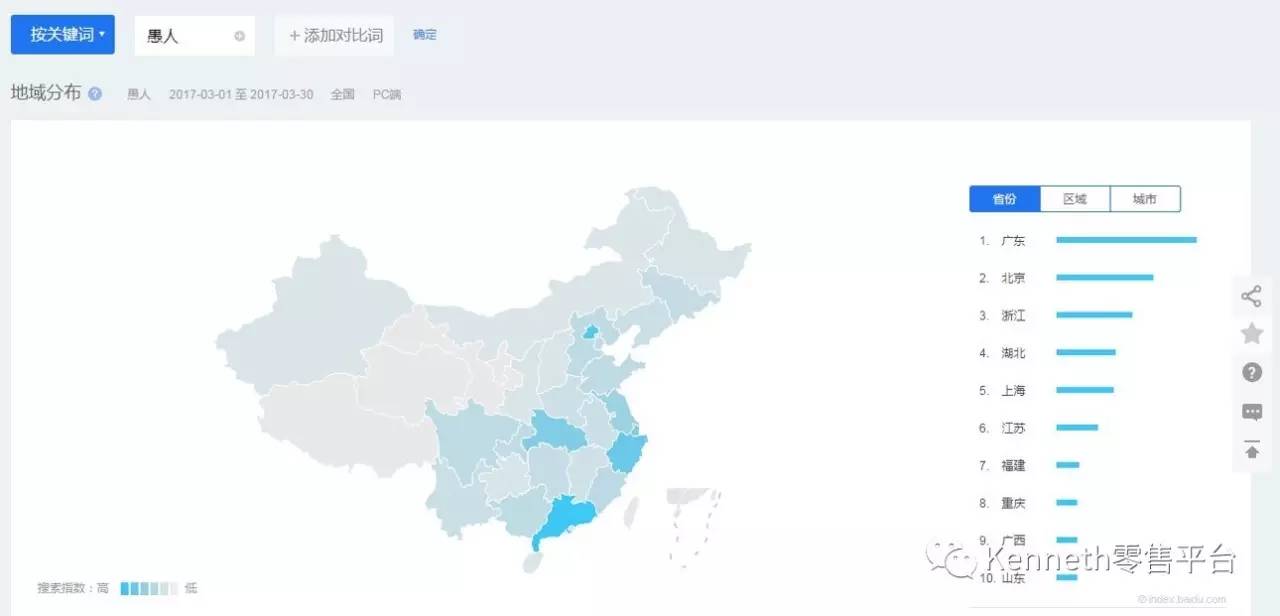Open the feedback chat bubble icon

click(1251, 411)
